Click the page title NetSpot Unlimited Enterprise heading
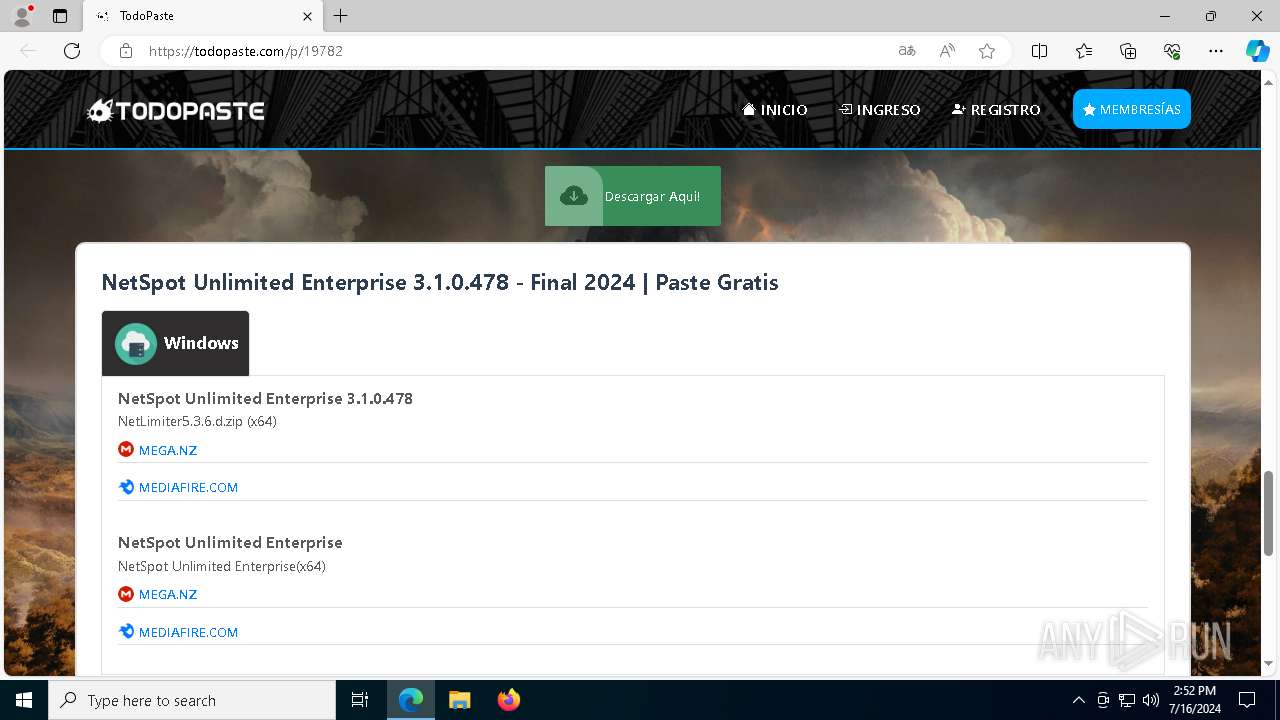1280x720 pixels. (x=440, y=282)
